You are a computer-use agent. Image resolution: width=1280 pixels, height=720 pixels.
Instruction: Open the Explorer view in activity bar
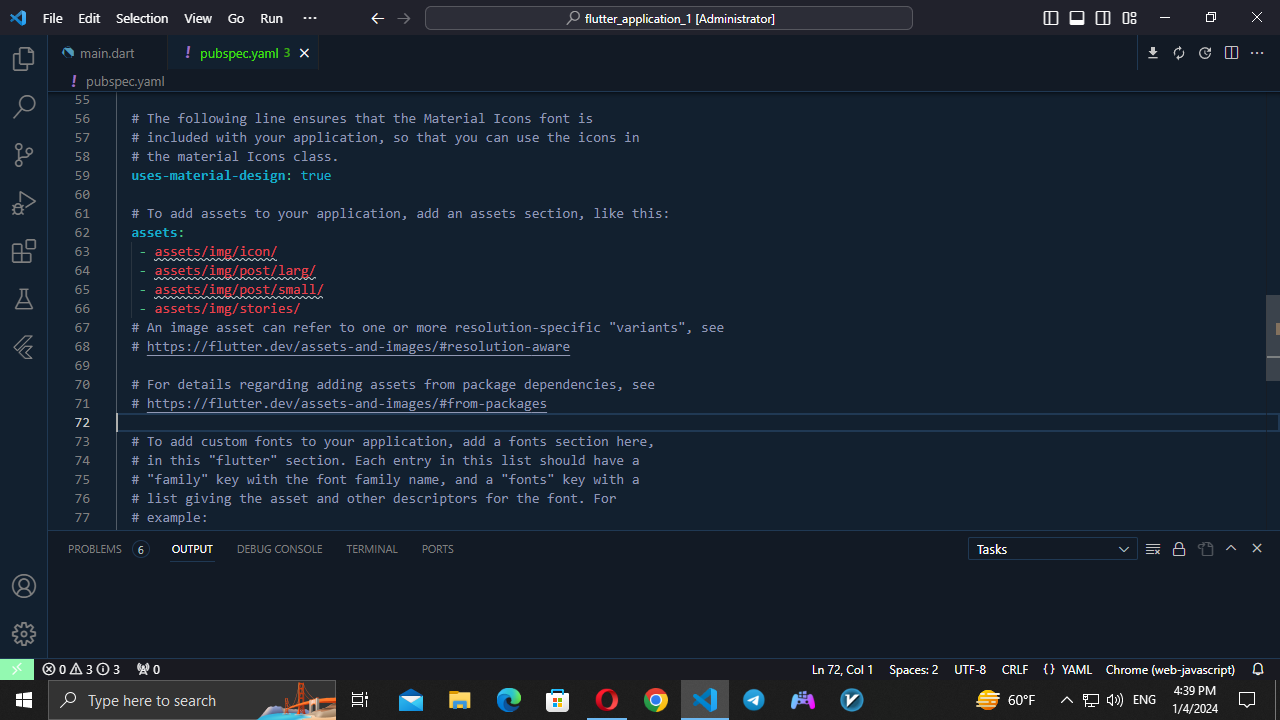pyautogui.click(x=24, y=60)
